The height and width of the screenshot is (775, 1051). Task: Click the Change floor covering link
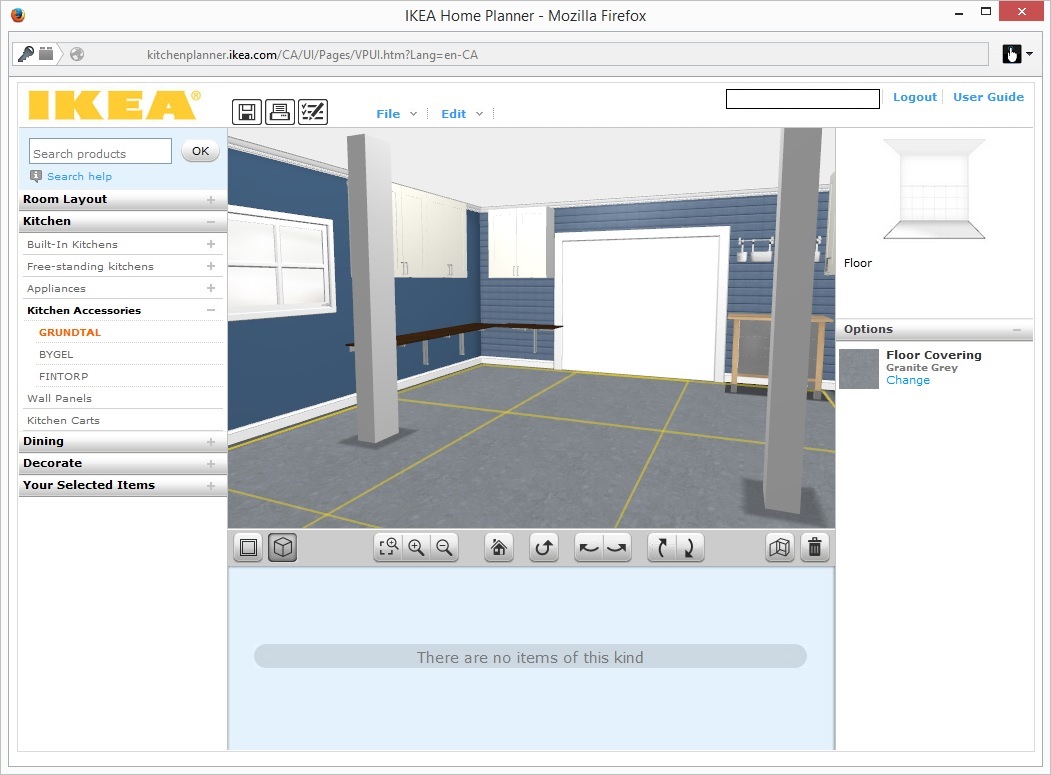pyautogui.click(x=908, y=380)
